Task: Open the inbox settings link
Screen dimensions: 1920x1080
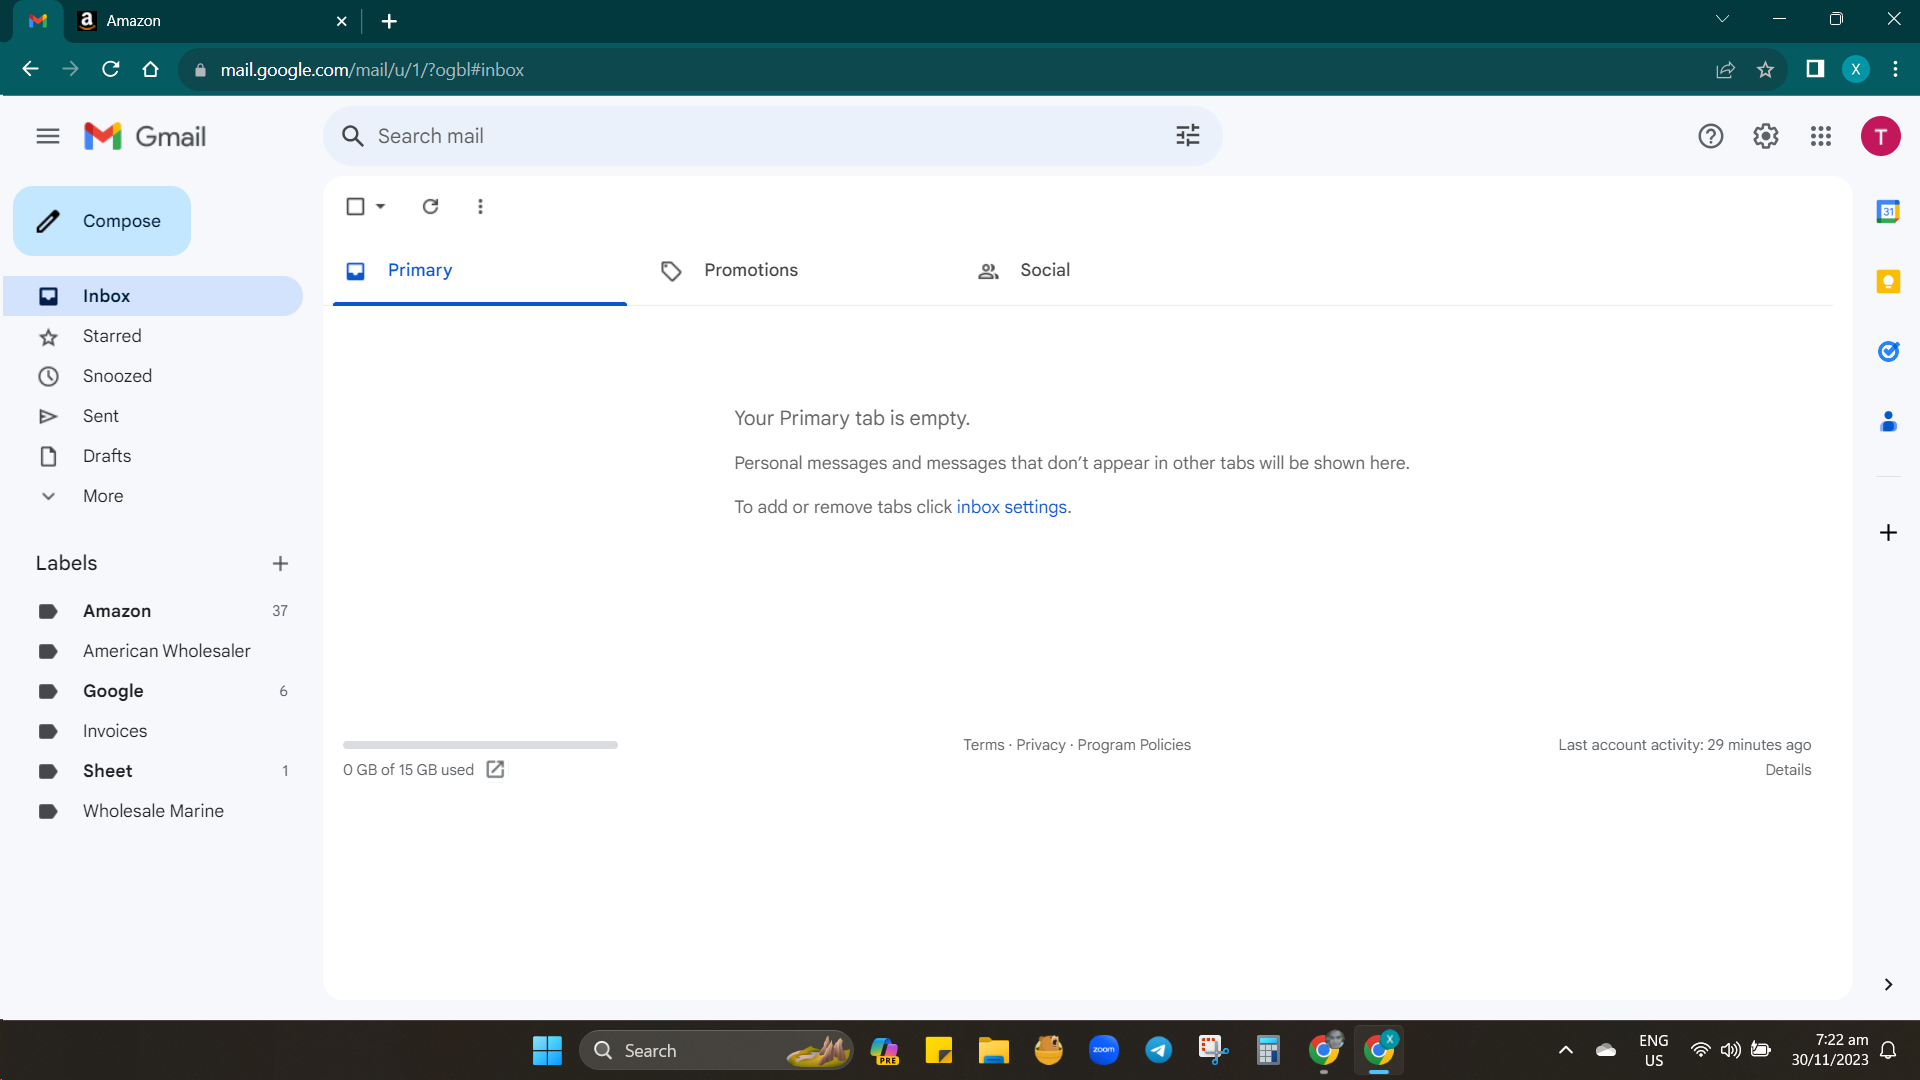Action: (1011, 507)
